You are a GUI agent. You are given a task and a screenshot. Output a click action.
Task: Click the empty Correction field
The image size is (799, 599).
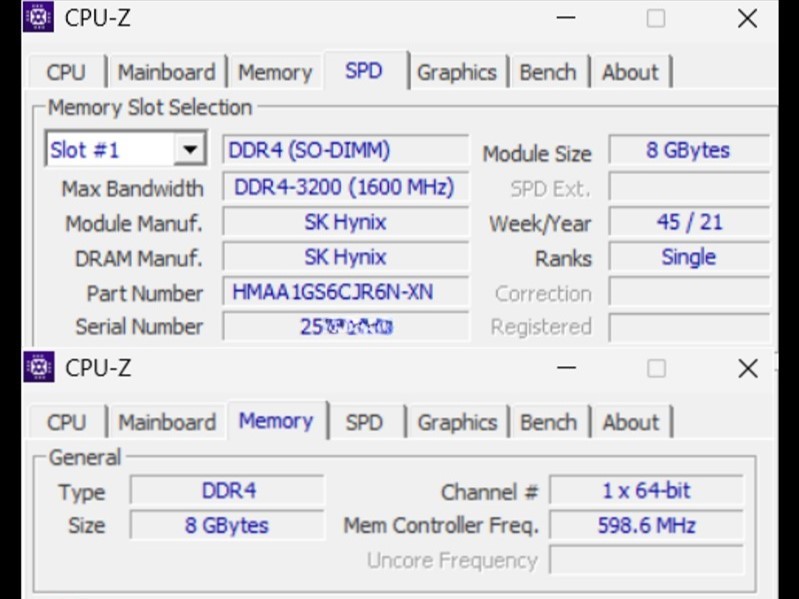pos(689,292)
